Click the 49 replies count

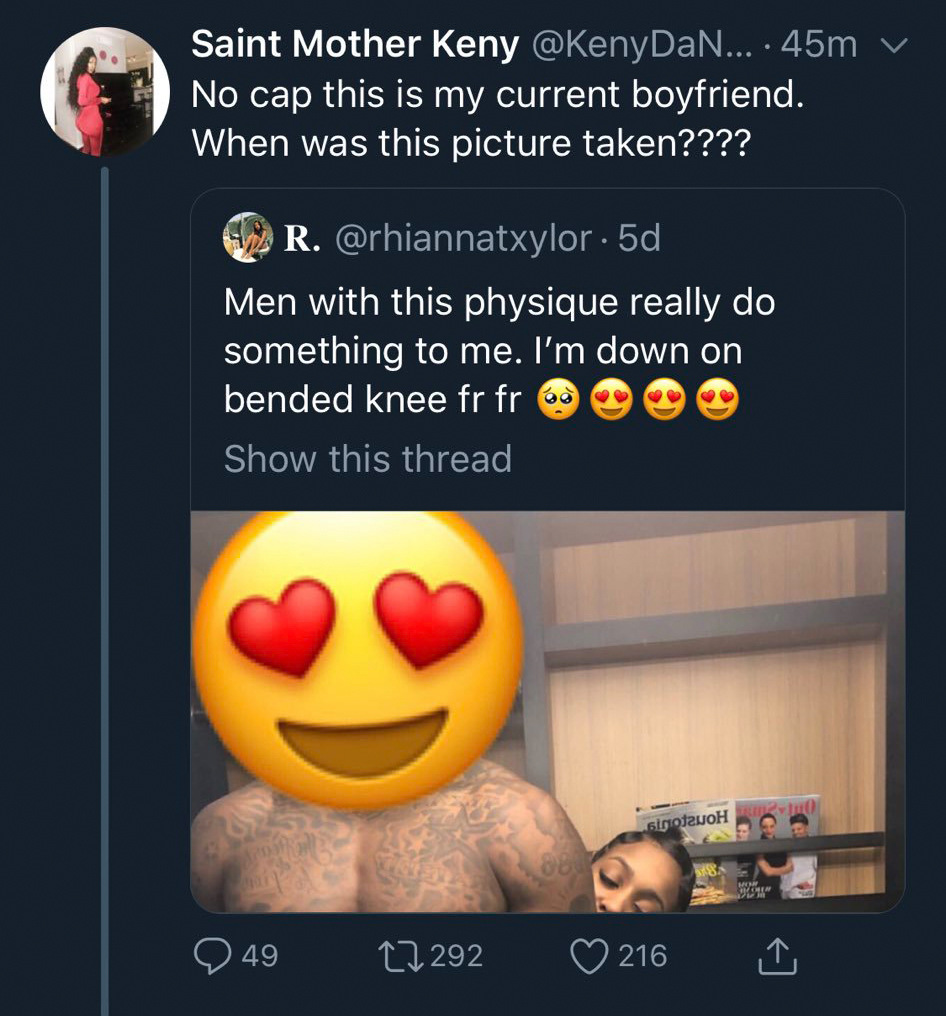(259, 956)
